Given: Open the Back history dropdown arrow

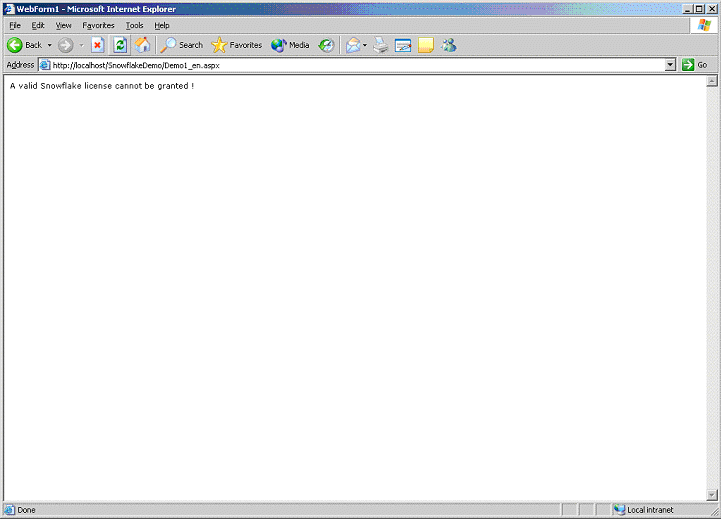Looking at the screenshot, I should point(50,45).
